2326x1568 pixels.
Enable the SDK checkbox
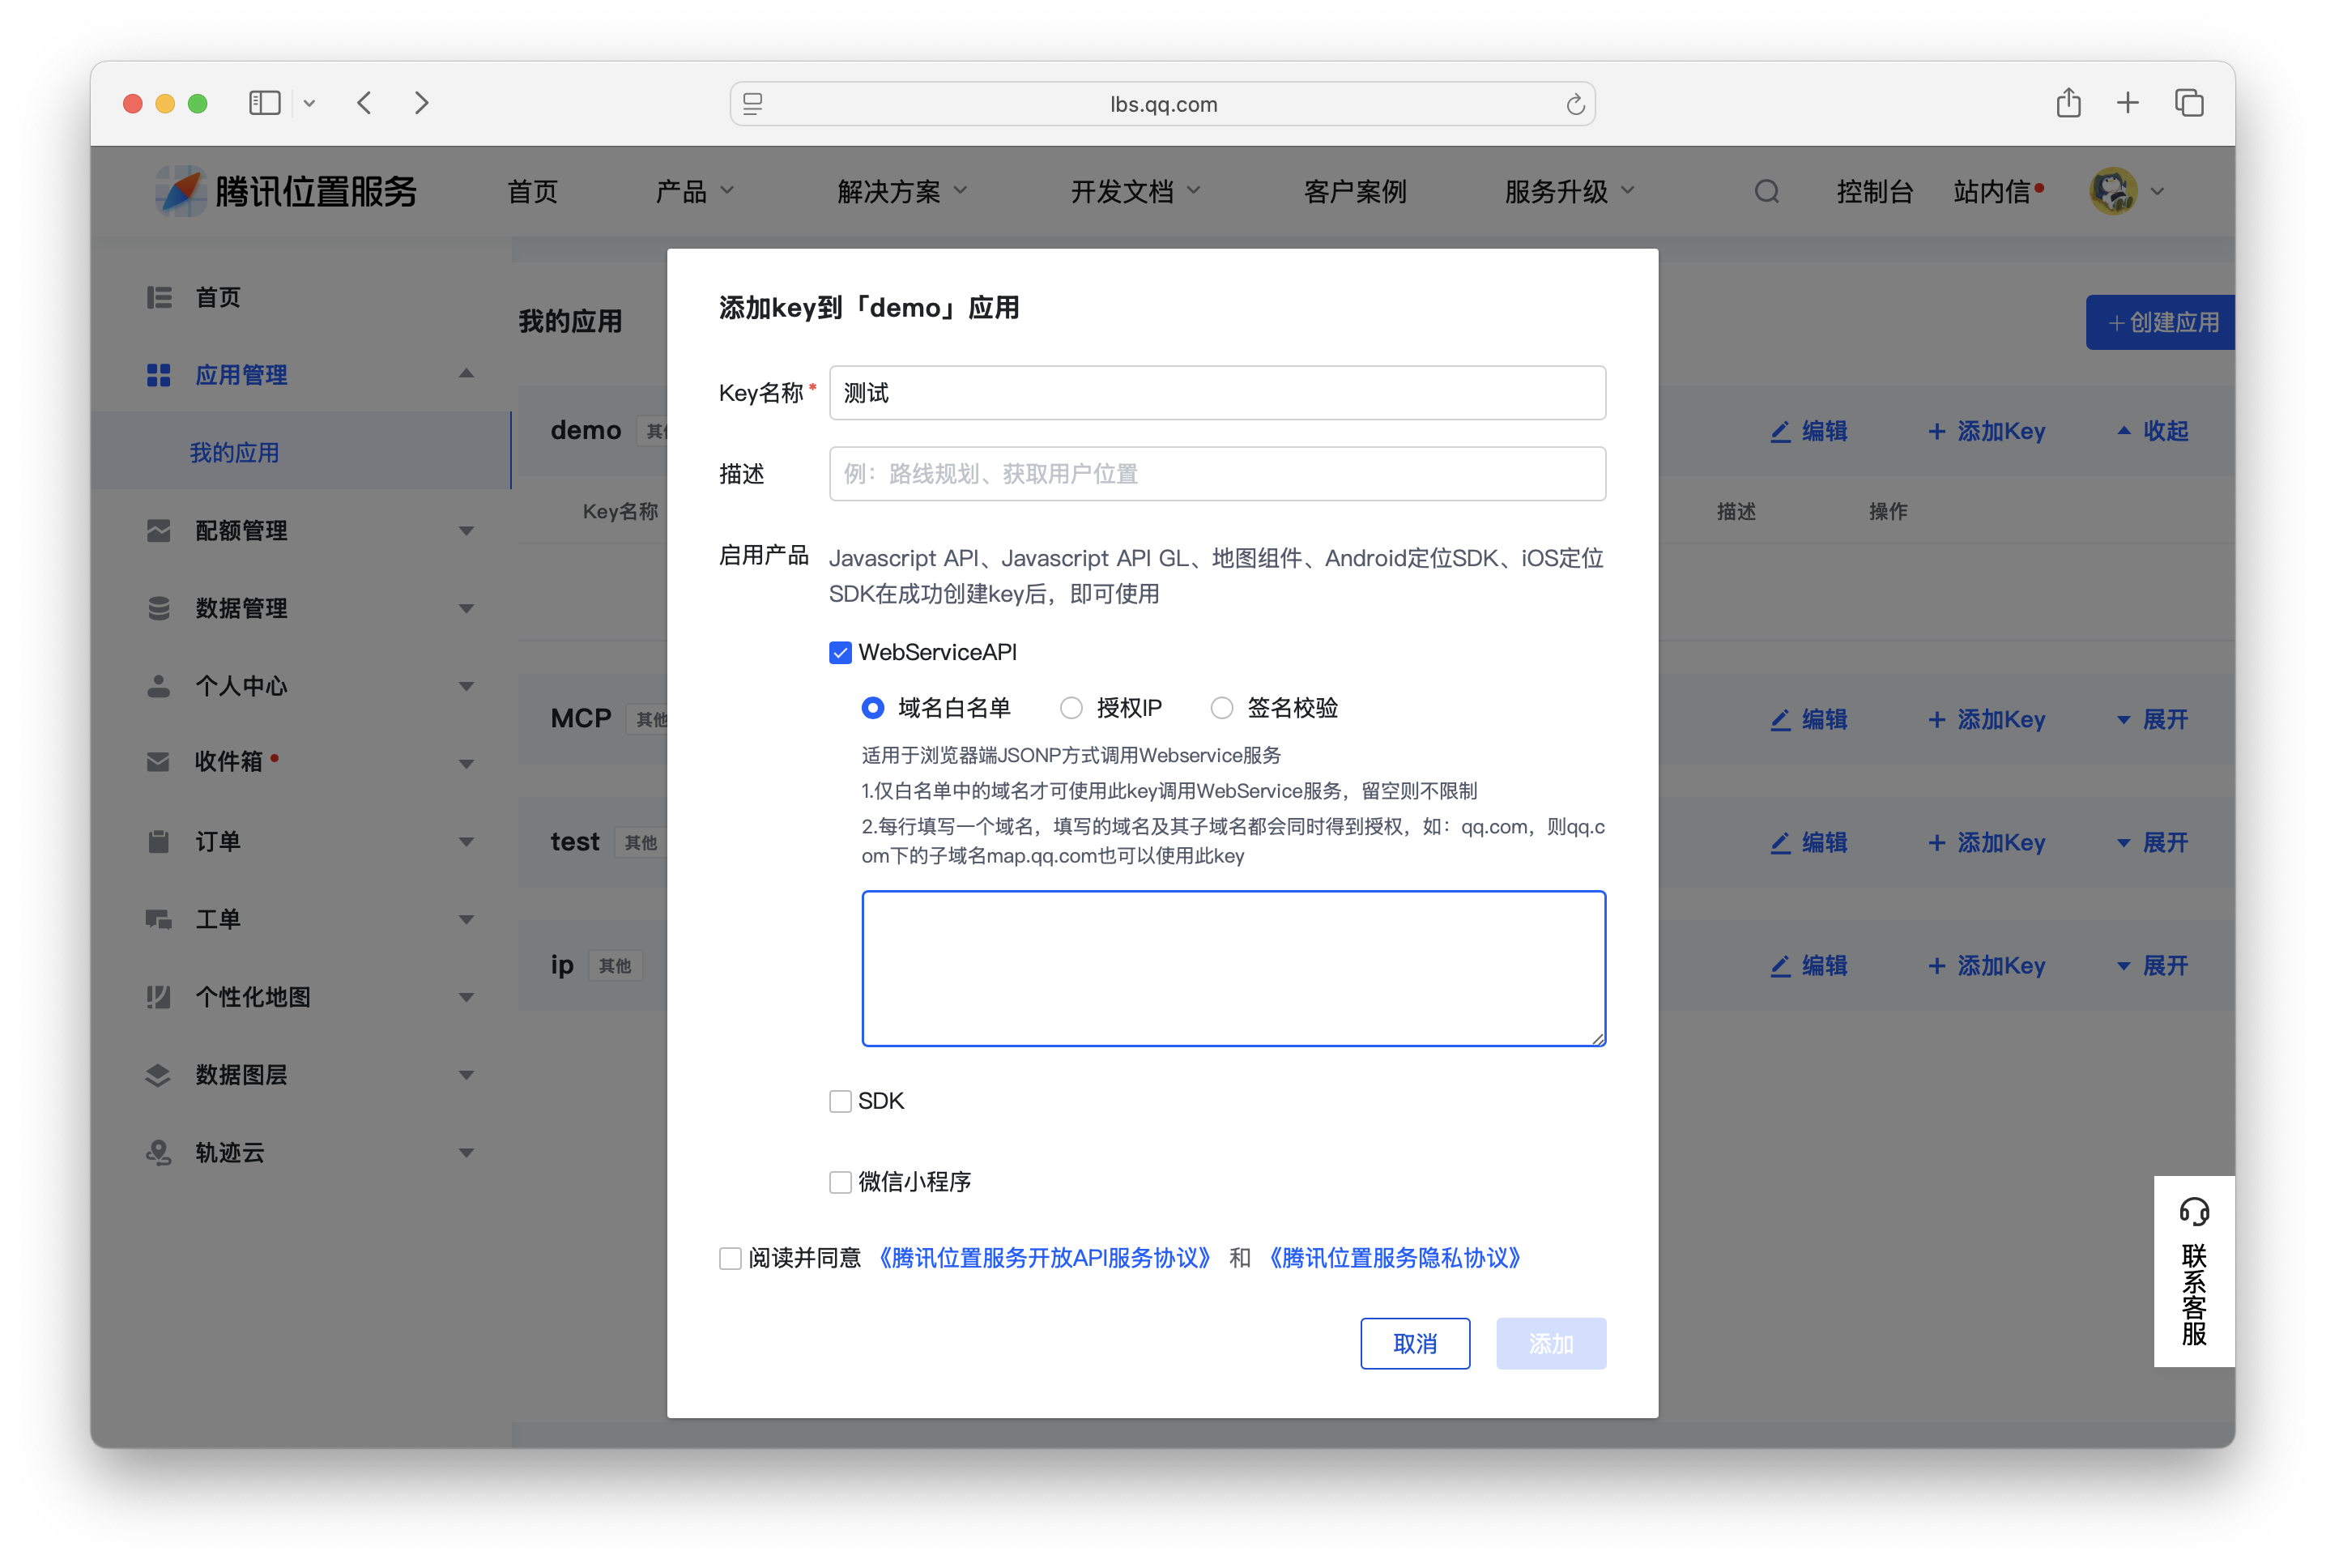[840, 1100]
